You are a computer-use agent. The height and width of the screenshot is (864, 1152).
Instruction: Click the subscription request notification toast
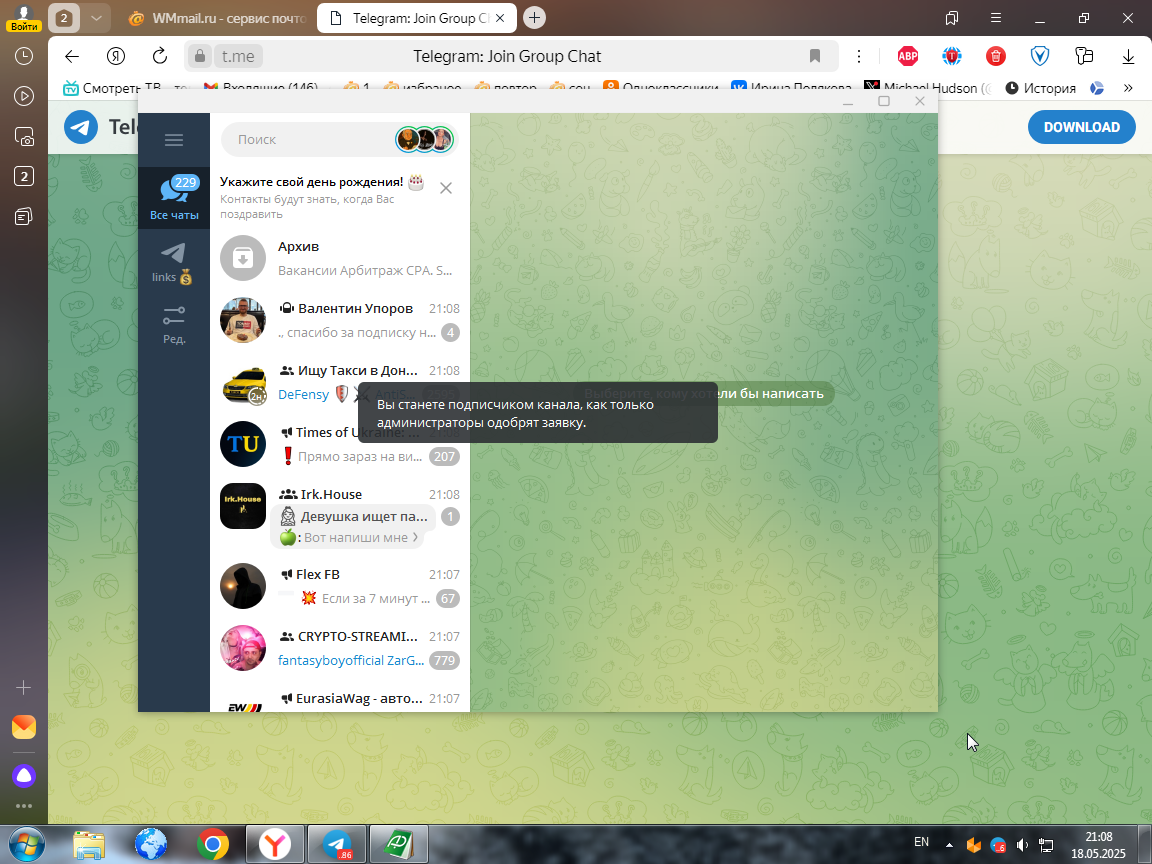click(538, 413)
